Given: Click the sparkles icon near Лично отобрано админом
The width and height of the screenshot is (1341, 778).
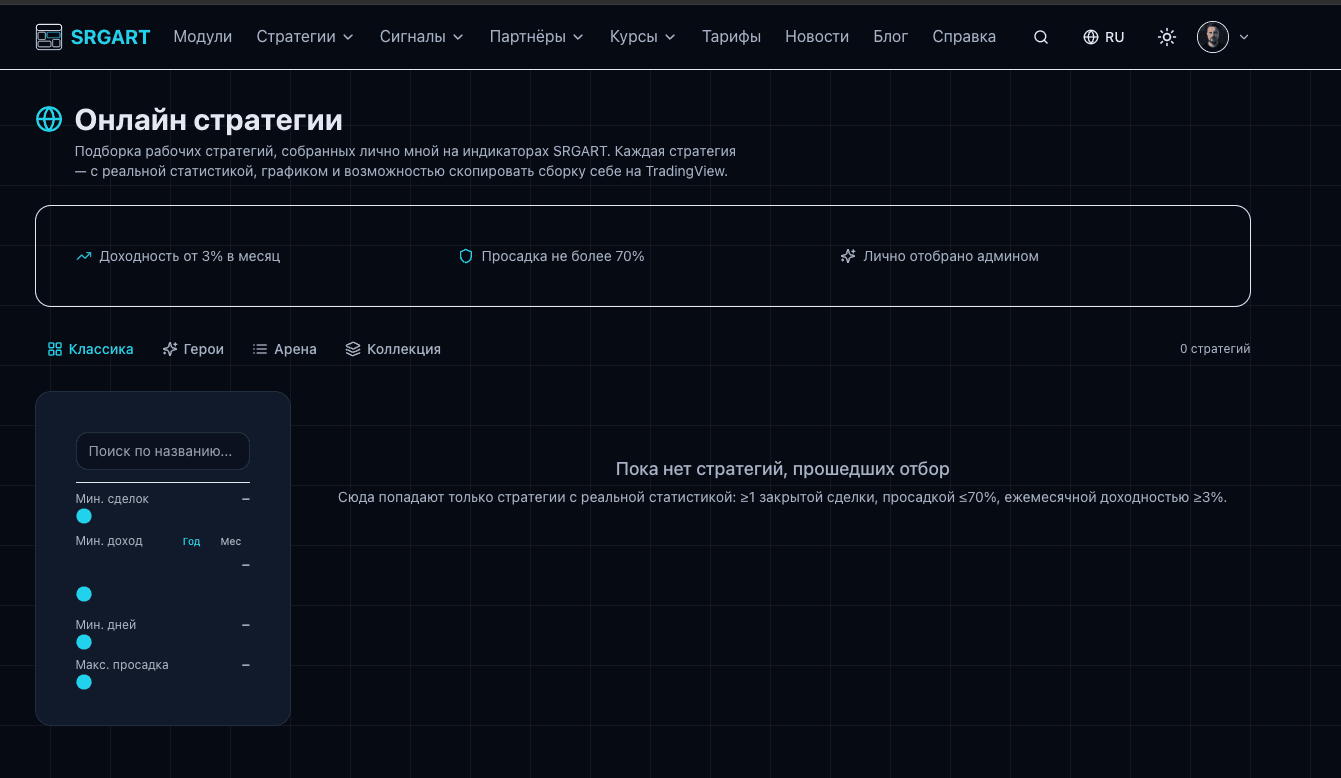Looking at the screenshot, I should tap(847, 256).
